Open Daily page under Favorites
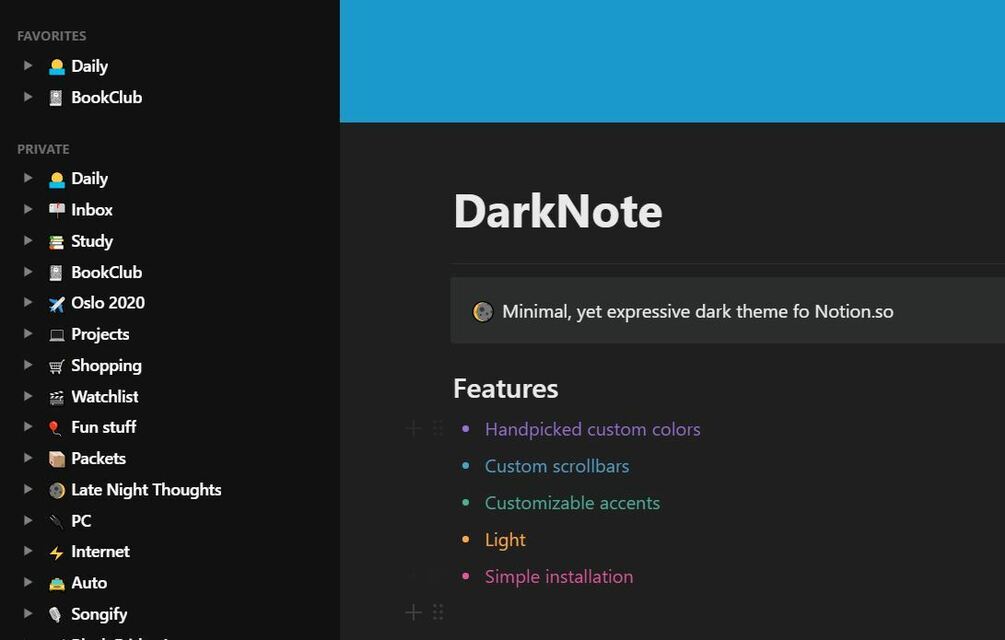The height and width of the screenshot is (640, 1005). tap(89, 66)
